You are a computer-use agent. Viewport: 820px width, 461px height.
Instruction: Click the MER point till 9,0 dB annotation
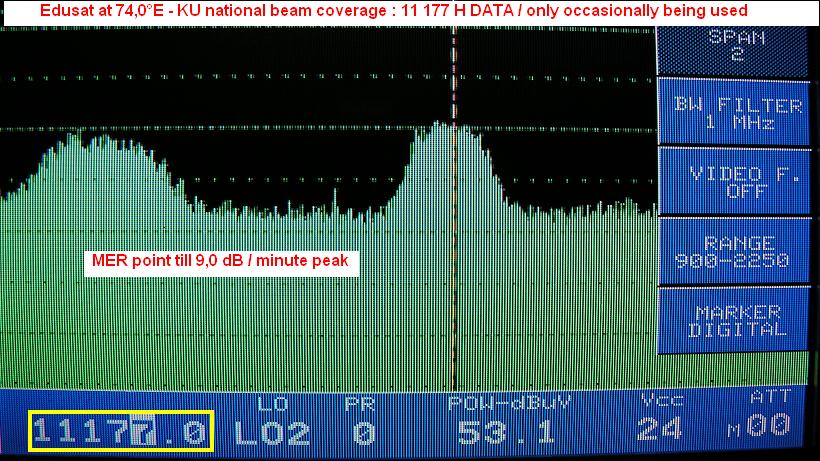pos(220,261)
